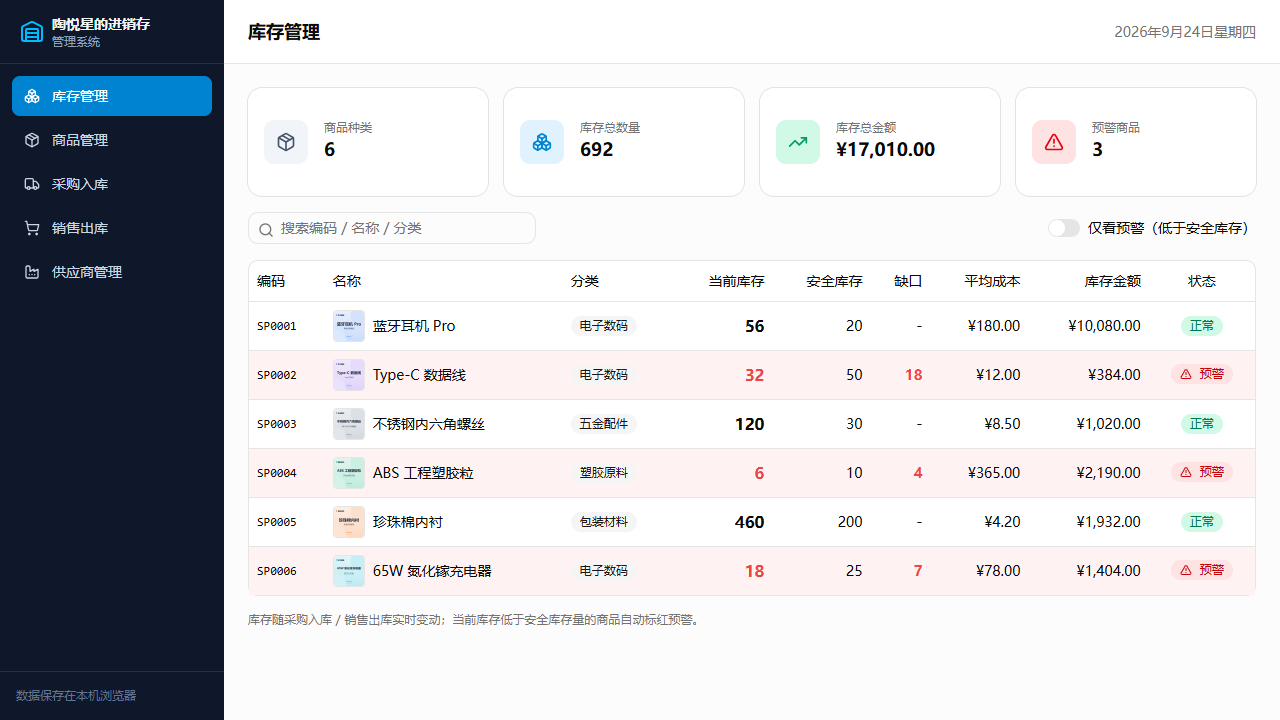Click the 库存总数量 blue boxes icon
Viewport: 1280px width, 720px height.
click(542, 142)
